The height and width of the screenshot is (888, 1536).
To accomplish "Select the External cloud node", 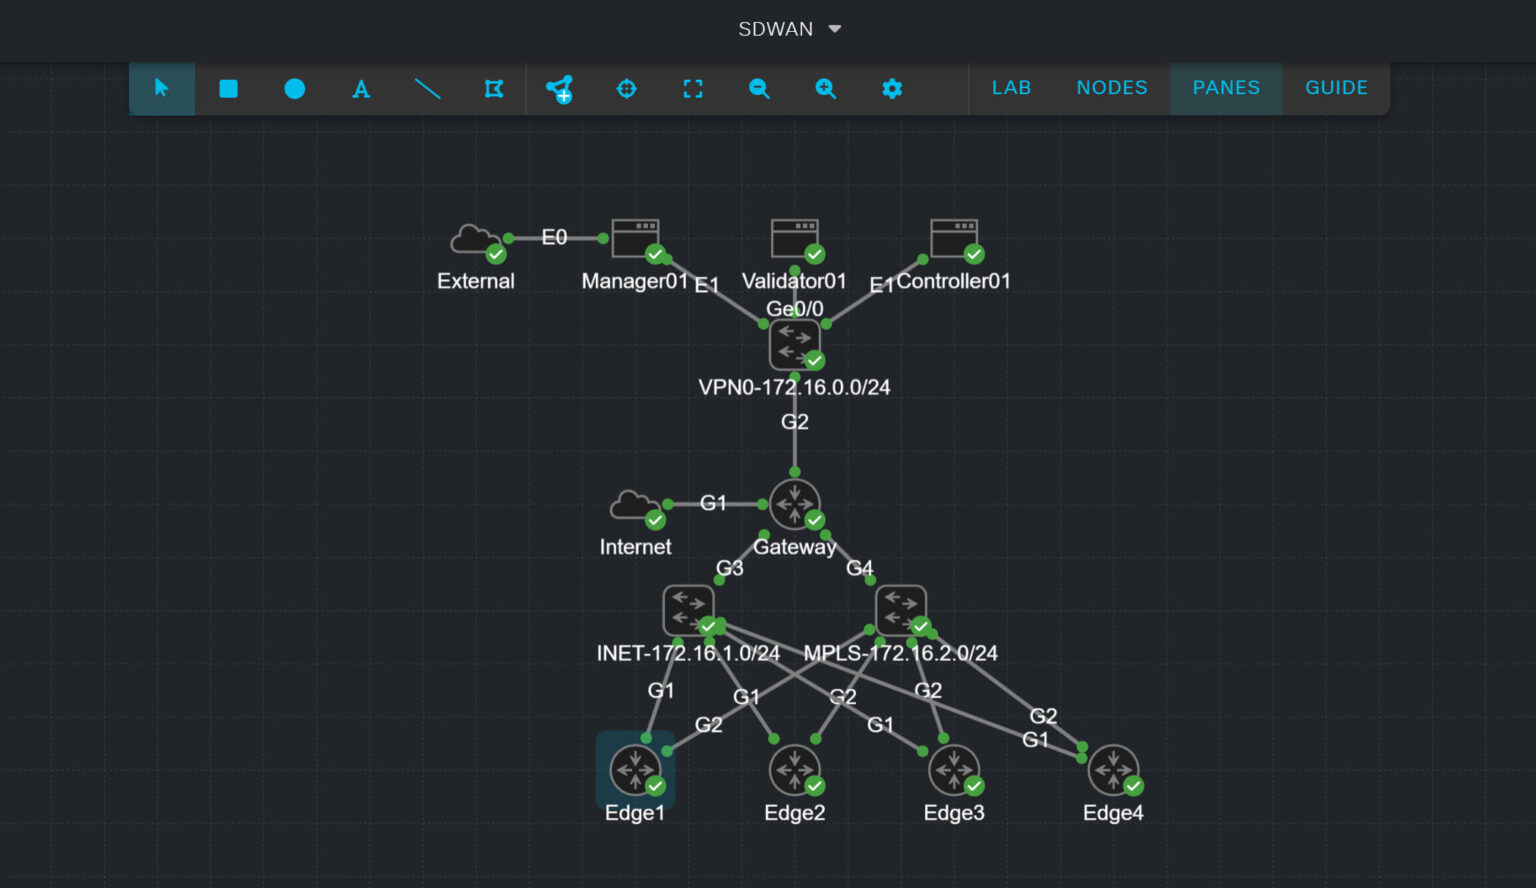I will [x=475, y=238].
